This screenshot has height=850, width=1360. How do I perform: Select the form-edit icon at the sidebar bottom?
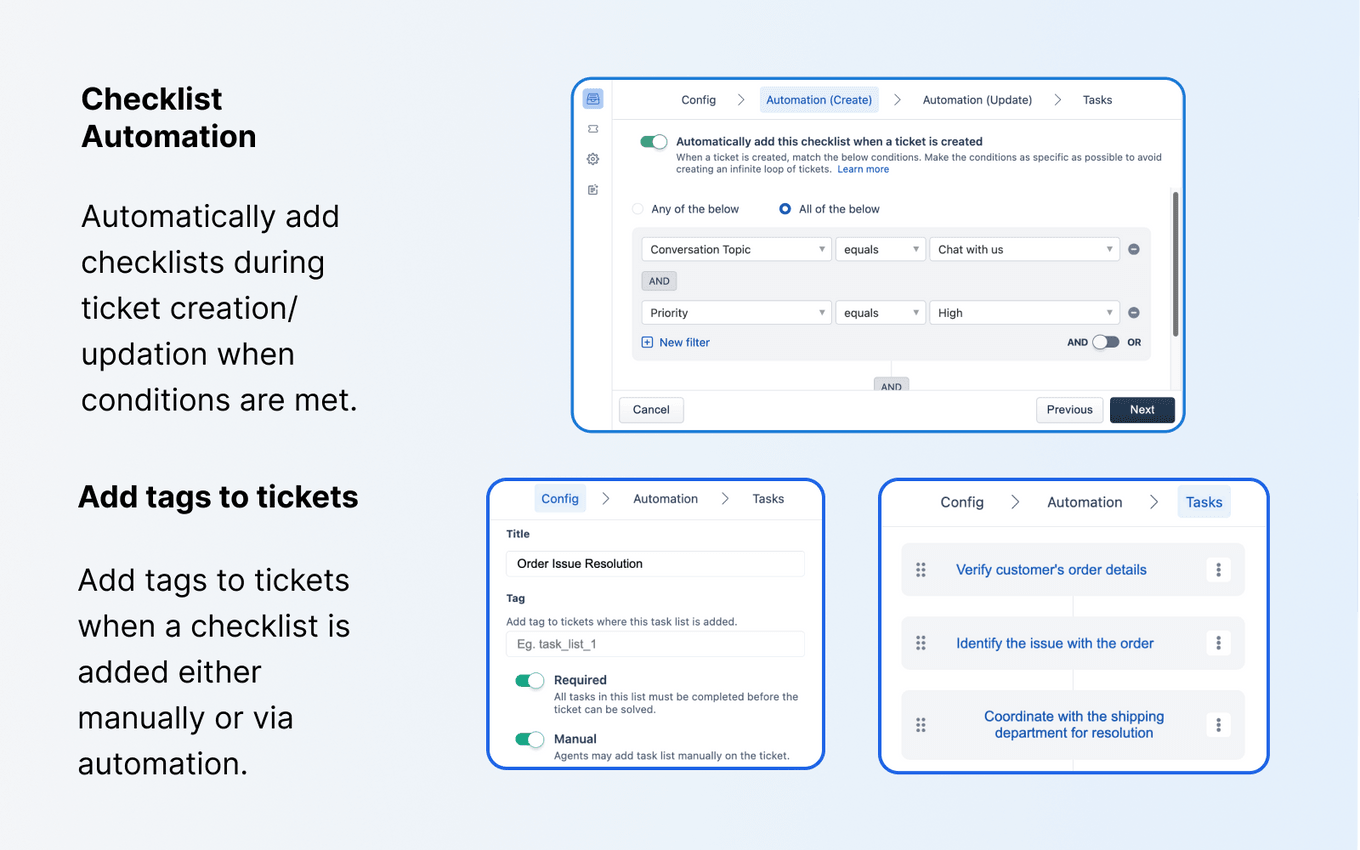click(x=593, y=189)
